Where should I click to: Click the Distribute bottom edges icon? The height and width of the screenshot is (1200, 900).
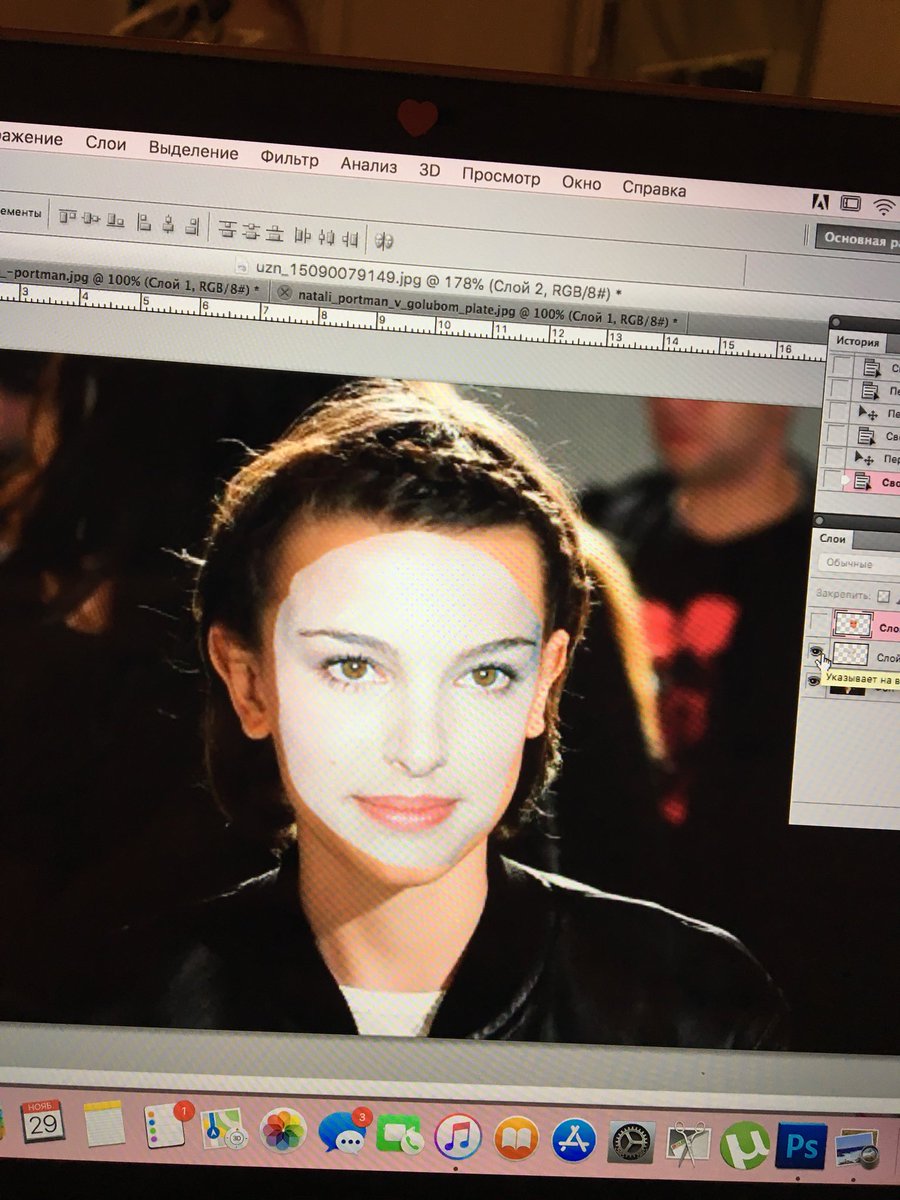tap(275, 234)
